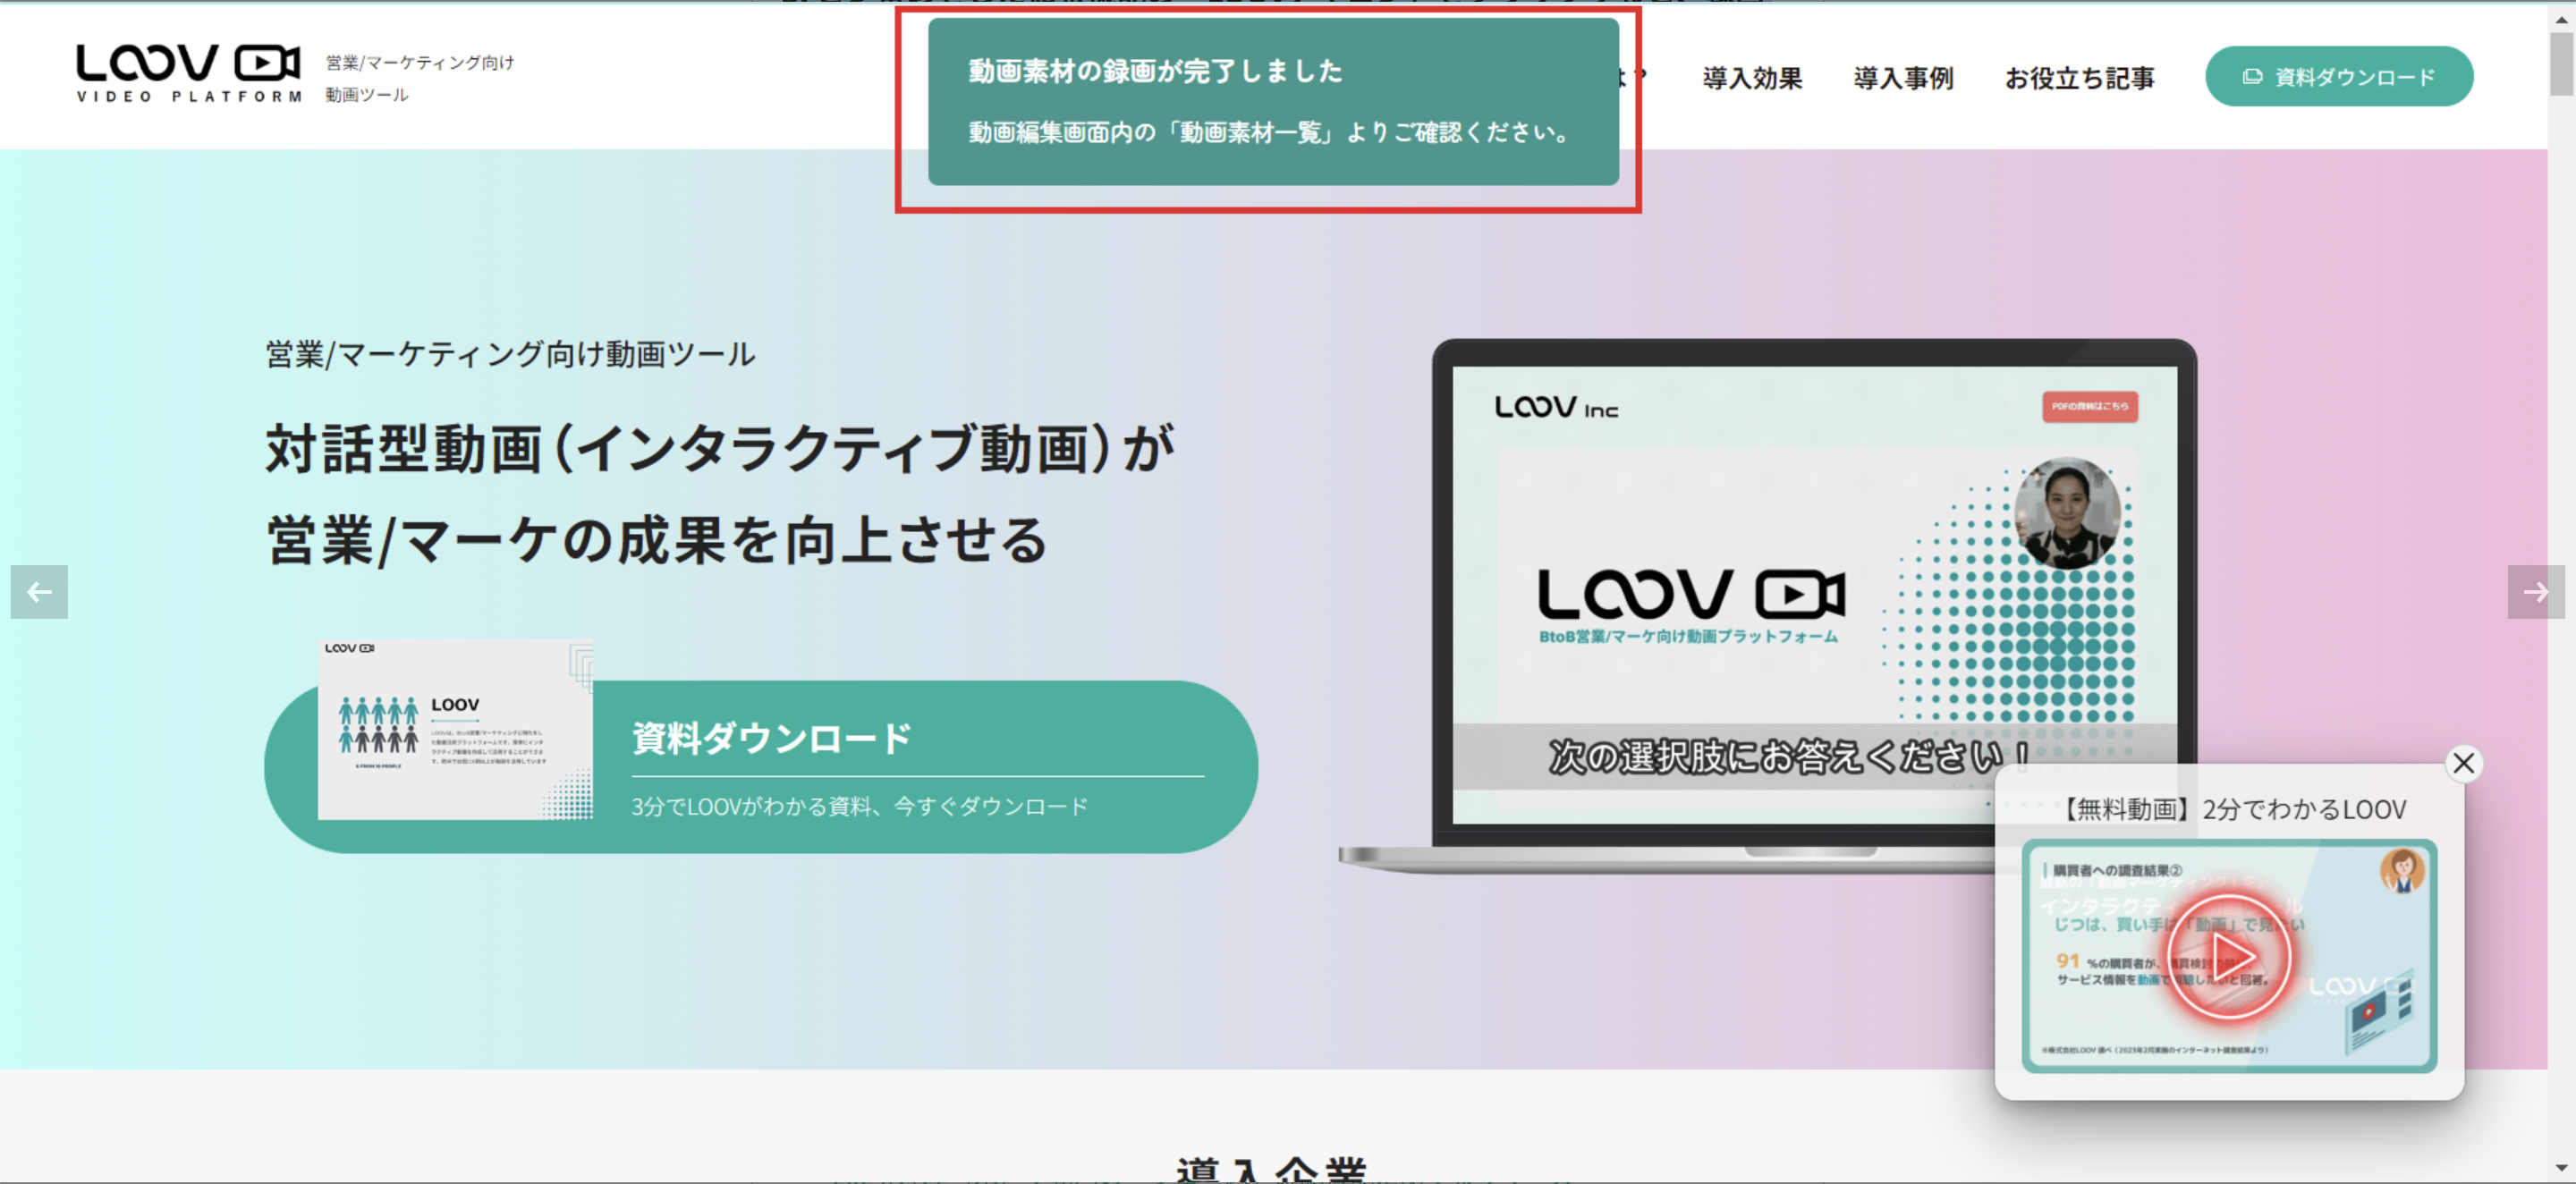Image resolution: width=2576 pixels, height=1184 pixels.
Task: Close the 2分でわかるLOOV video popup
Action: (x=2463, y=764)
